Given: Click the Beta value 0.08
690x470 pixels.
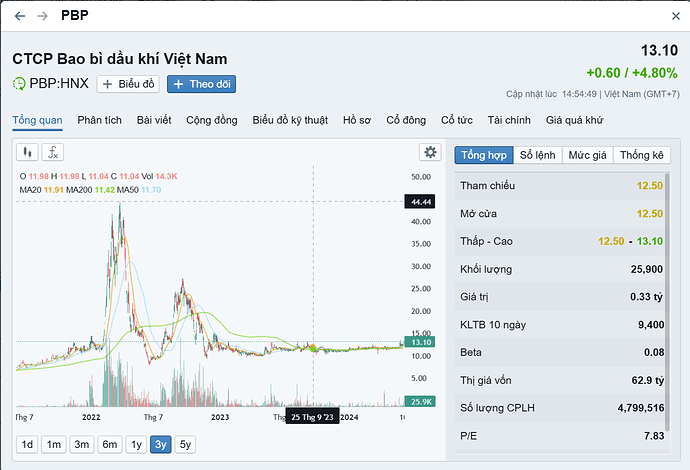Looking at the screenshot, I should coord(654,352).
